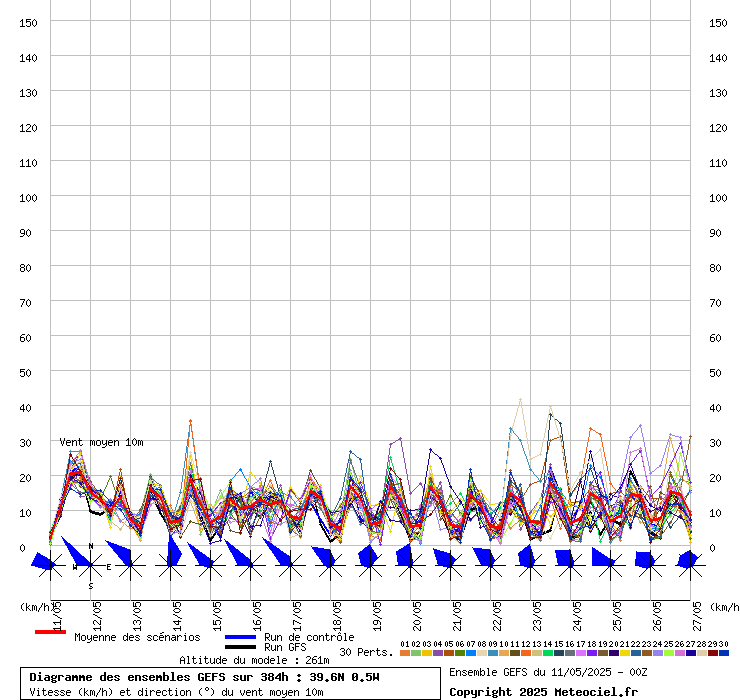Click the 27/05 date axis label
This screenshot has width=740, height=700.
pyautogui.click(x=697, y=616)
